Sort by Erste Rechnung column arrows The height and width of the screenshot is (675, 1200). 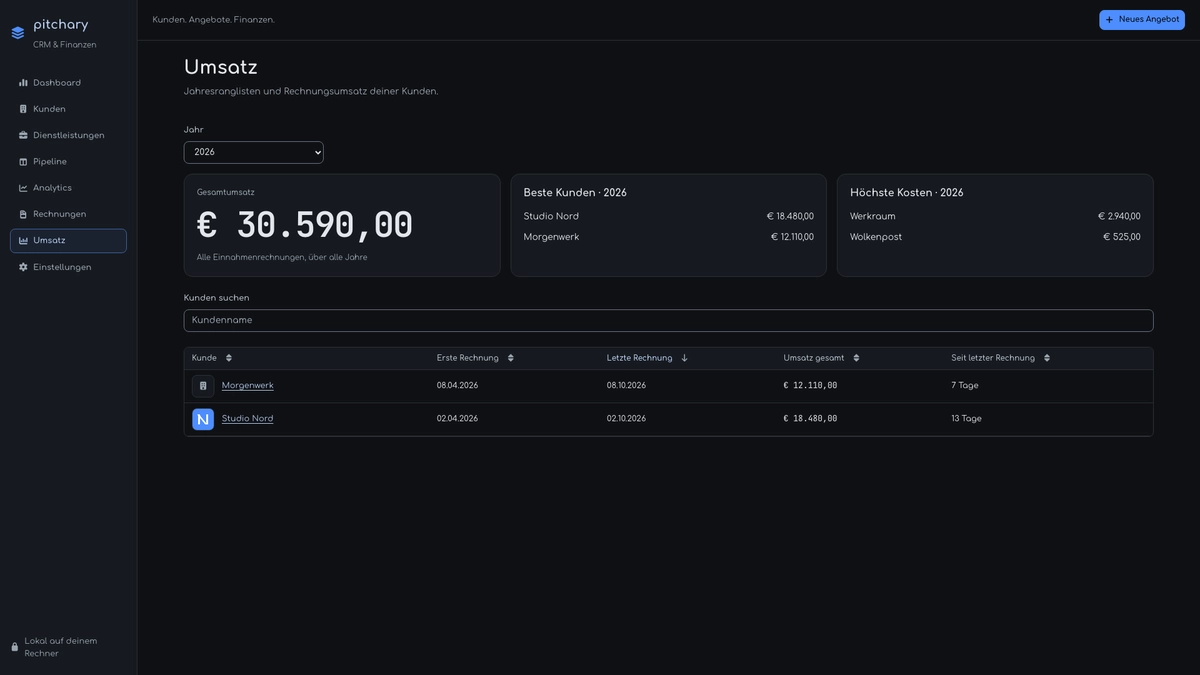tap(511, 358)
